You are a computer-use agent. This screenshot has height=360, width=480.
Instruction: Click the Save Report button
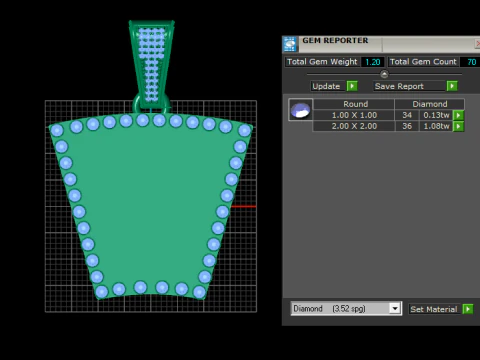(x=409, y=86)
